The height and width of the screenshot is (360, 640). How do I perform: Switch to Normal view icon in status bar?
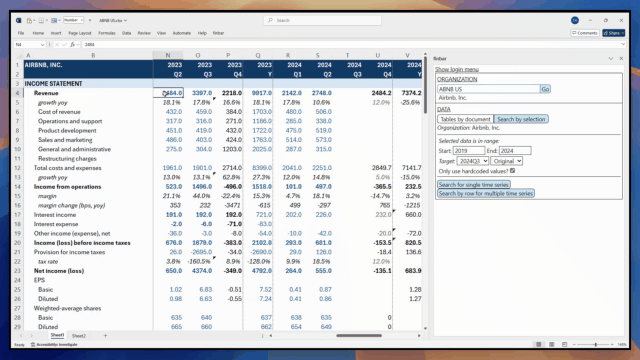point(539,344)
